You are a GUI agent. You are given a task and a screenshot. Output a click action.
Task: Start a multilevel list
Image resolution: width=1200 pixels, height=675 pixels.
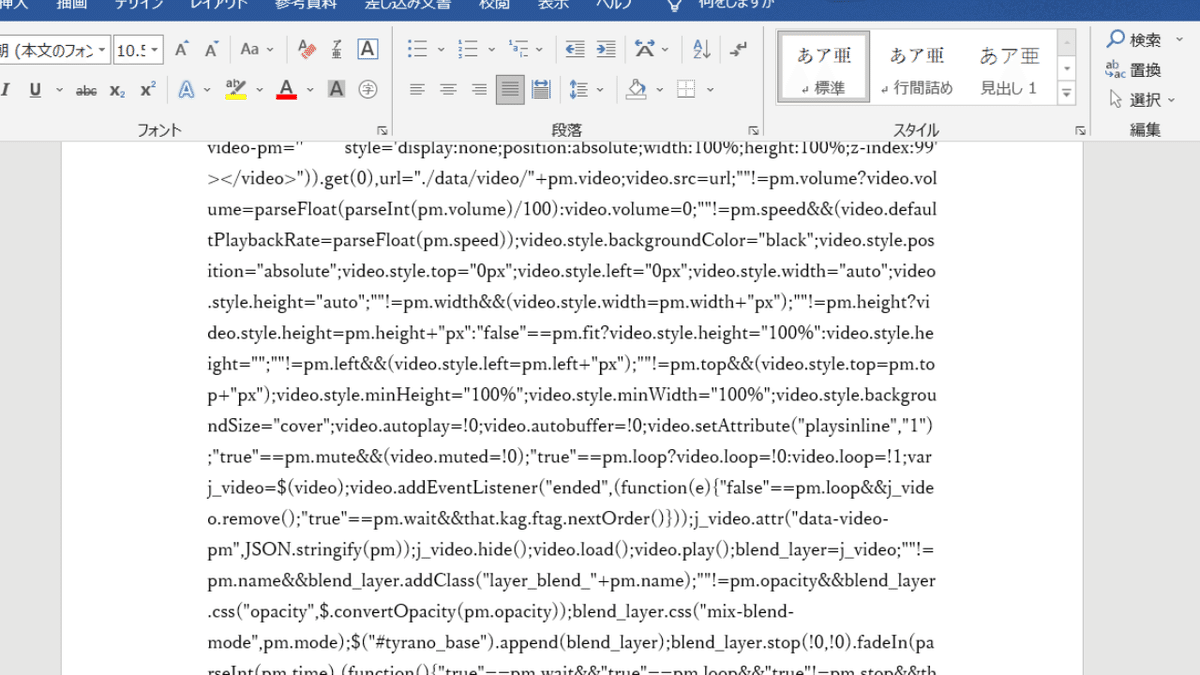(517, 49)
